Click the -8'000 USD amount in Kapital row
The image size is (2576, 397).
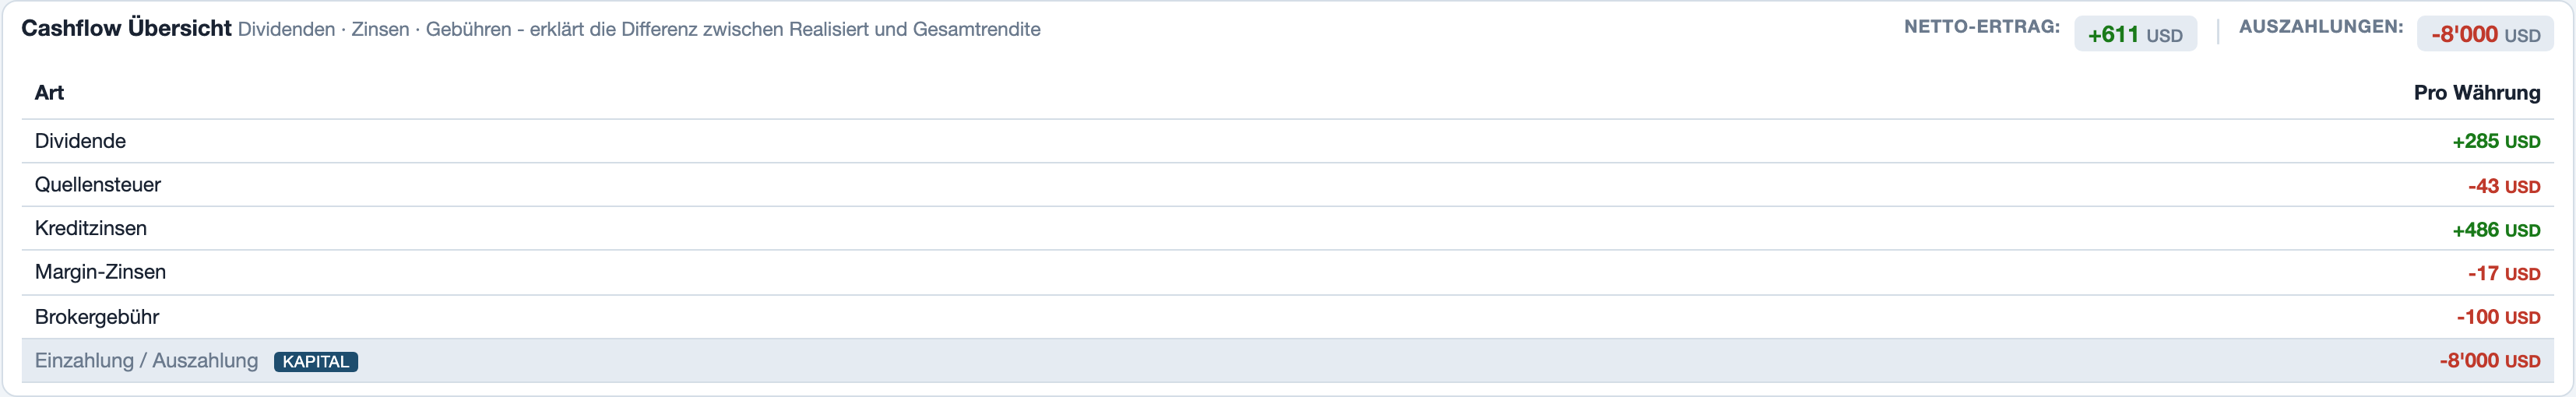2489,361
